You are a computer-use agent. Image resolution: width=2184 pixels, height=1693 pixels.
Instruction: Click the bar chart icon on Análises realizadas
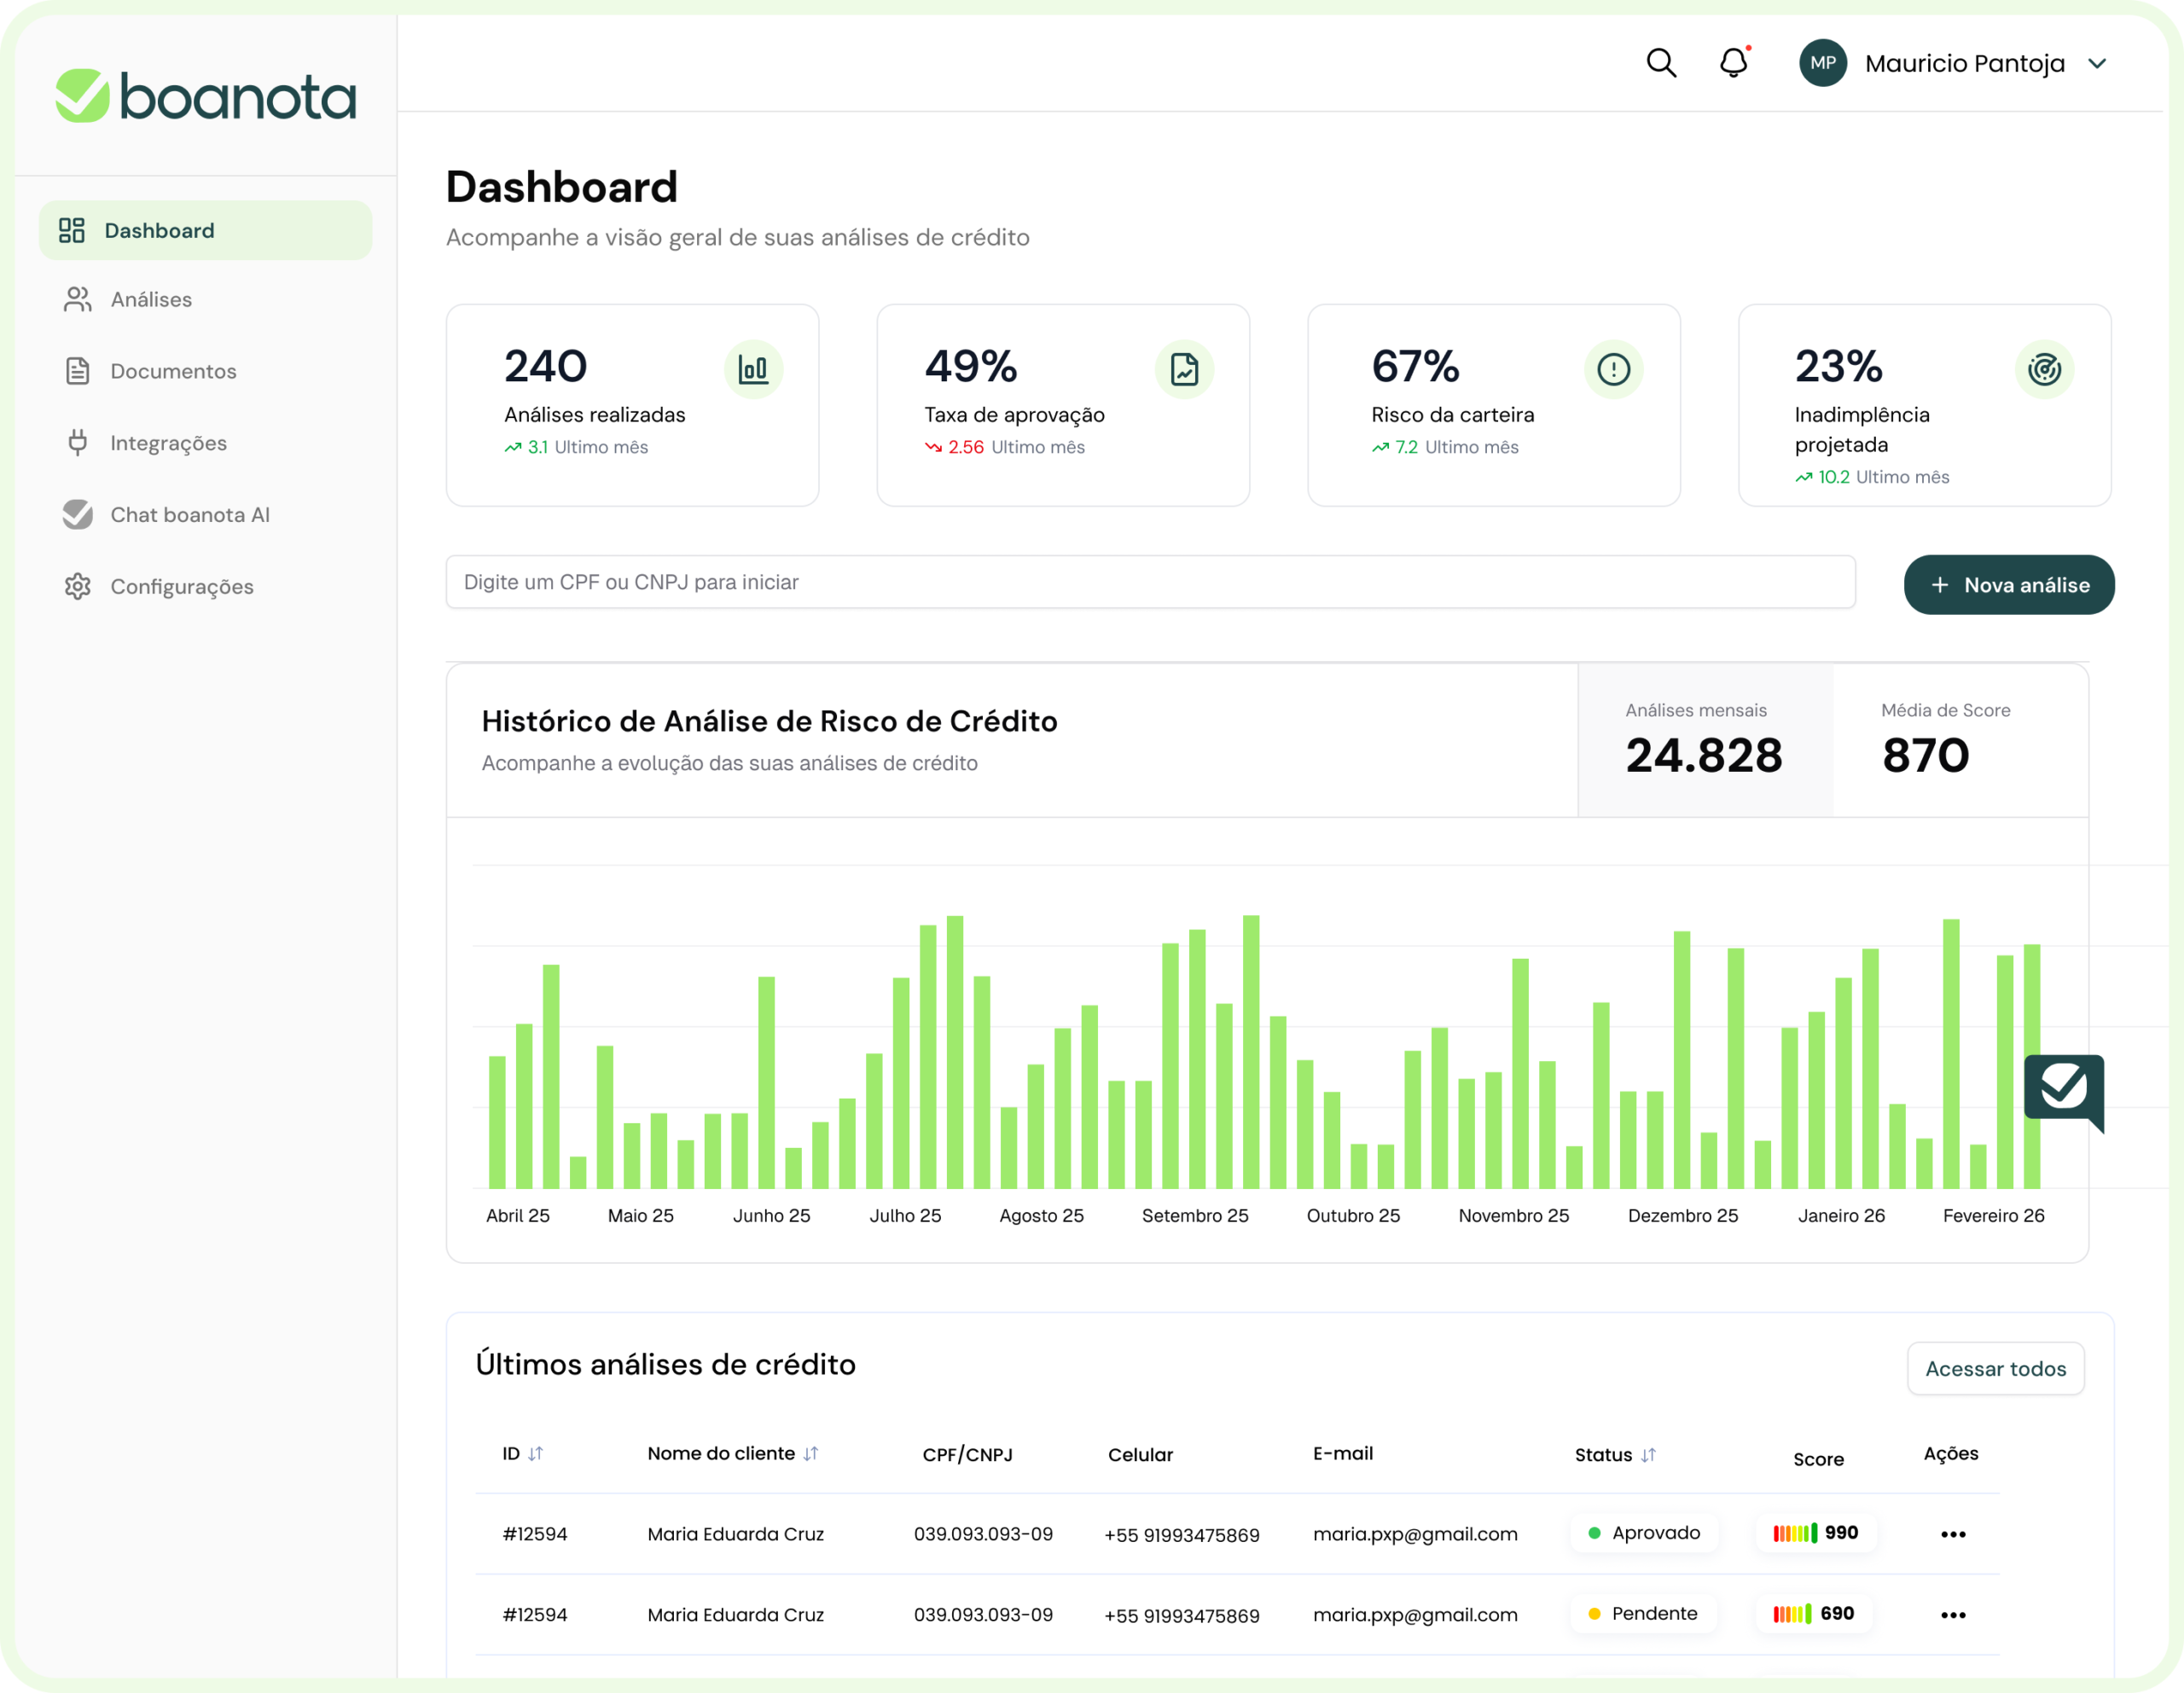click(753, 369)
